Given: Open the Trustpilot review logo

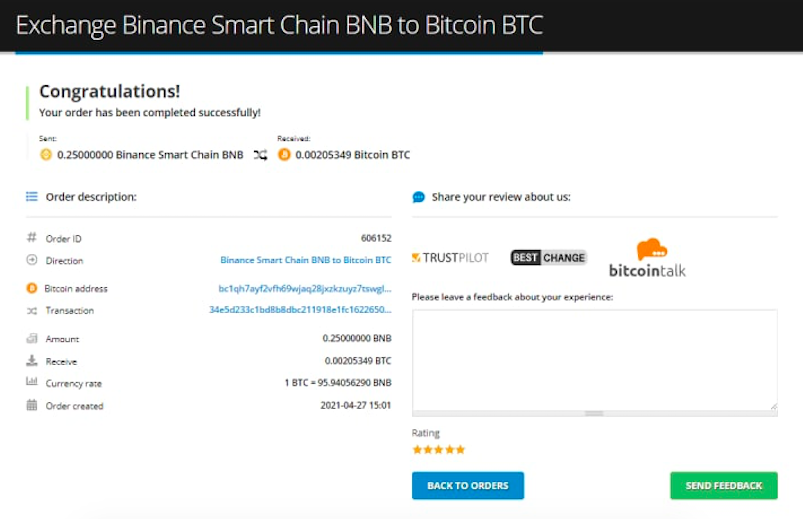Looking at the screenshot, I should 450,257.
